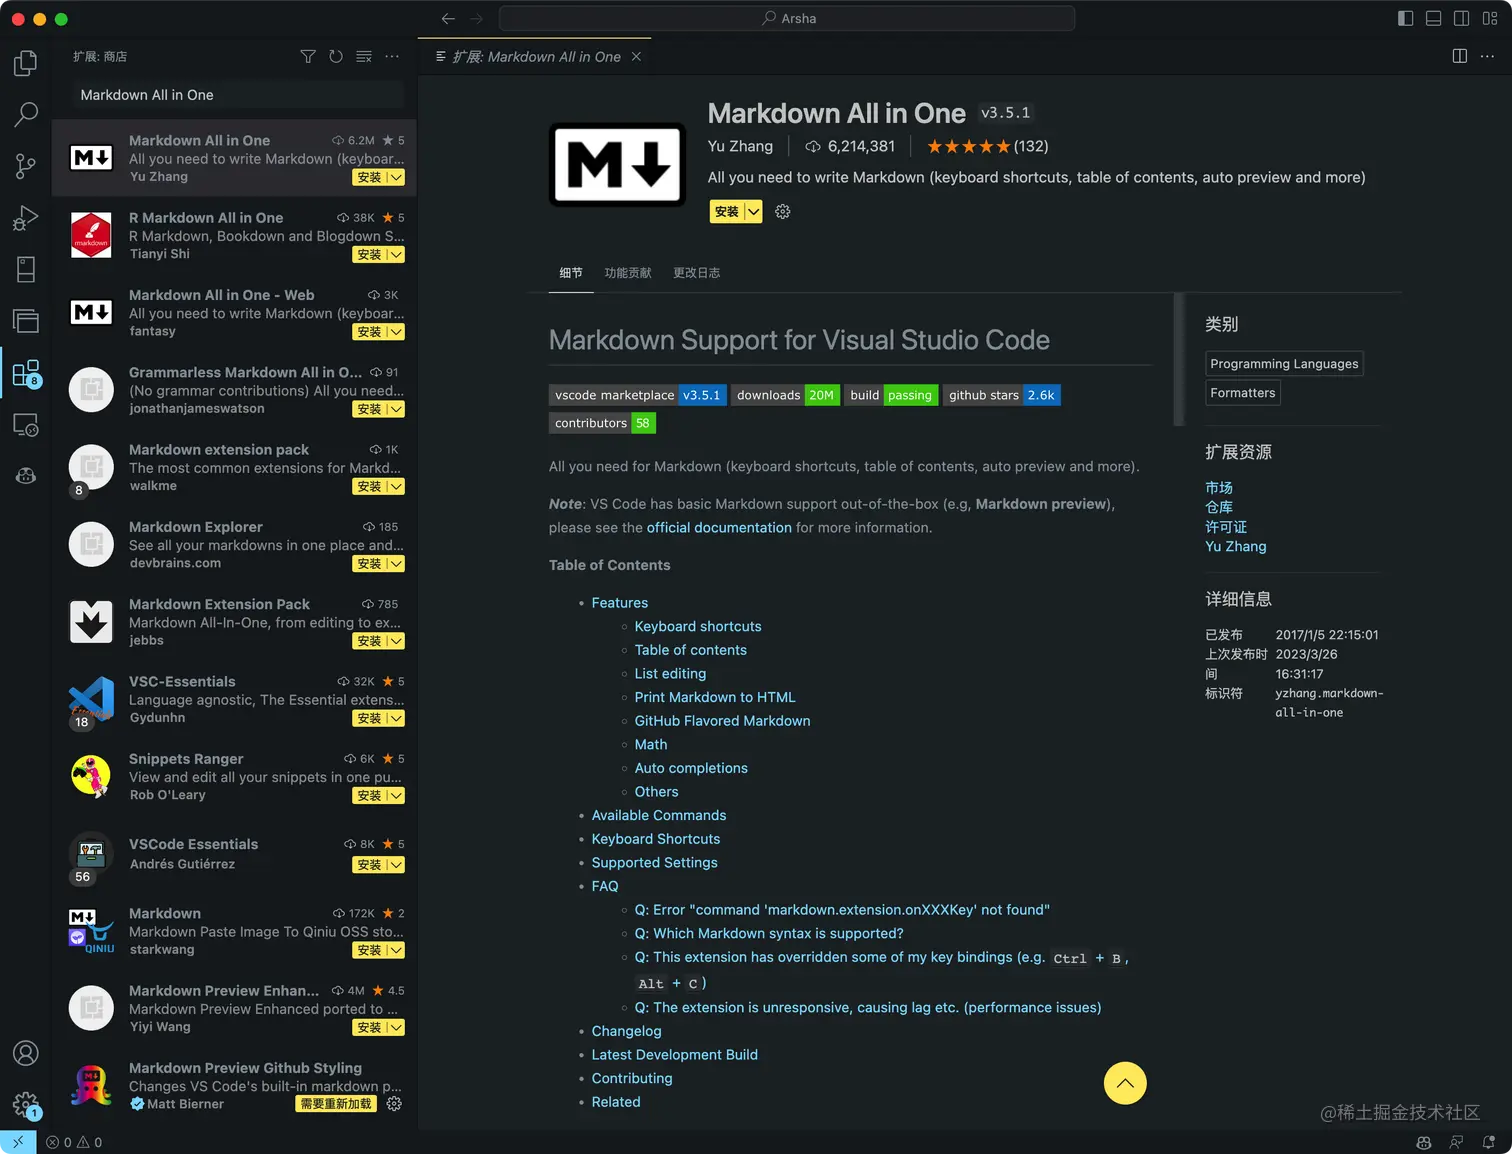Jump to Keyboard shortcuts section link
The width and height of the screenshot is (1512, 1154).
(x=698, y=627)
